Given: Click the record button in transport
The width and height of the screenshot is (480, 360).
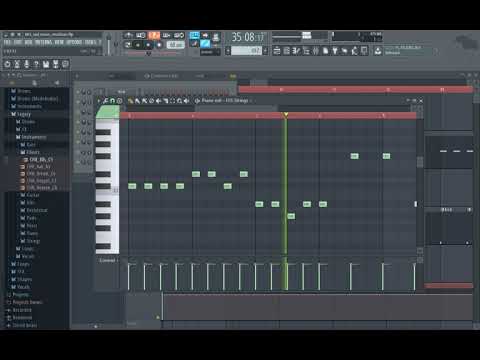Looking at the screenshot, I should pyautogui.click(x=159, y=44).
